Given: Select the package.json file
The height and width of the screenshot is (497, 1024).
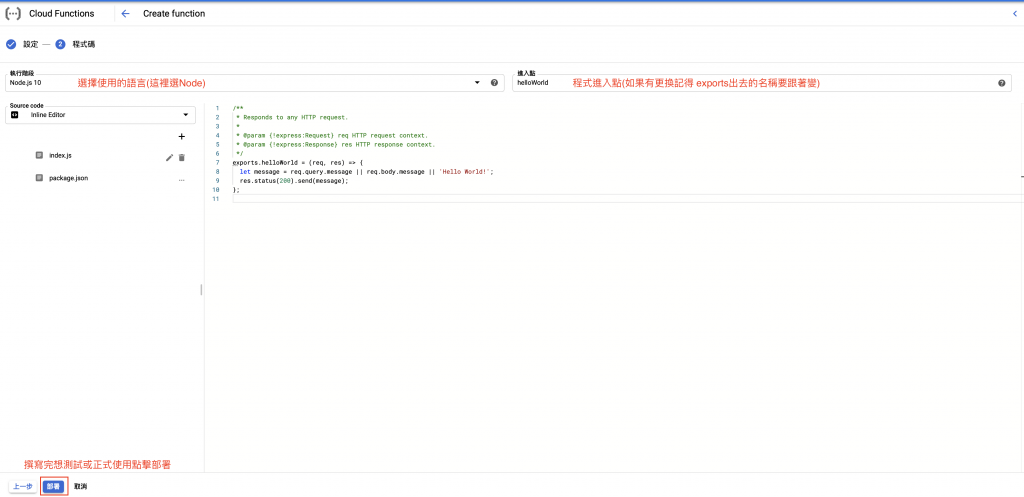Looking at the screenshot, I should [x=69, y=178].
